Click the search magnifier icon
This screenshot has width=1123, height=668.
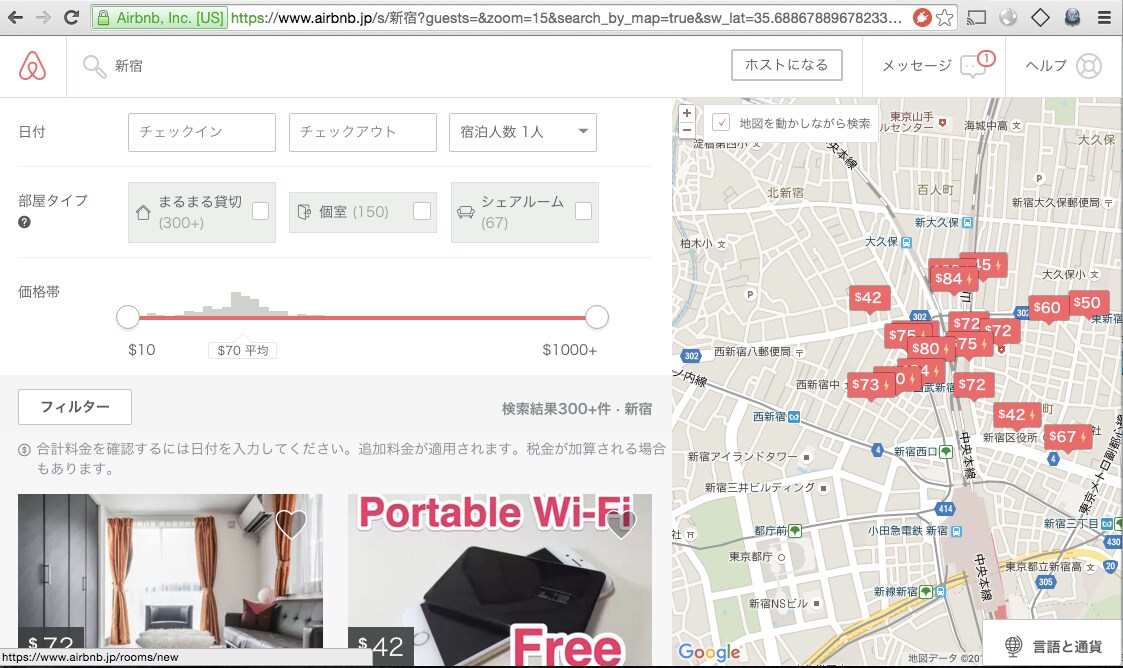click(94, 67)
